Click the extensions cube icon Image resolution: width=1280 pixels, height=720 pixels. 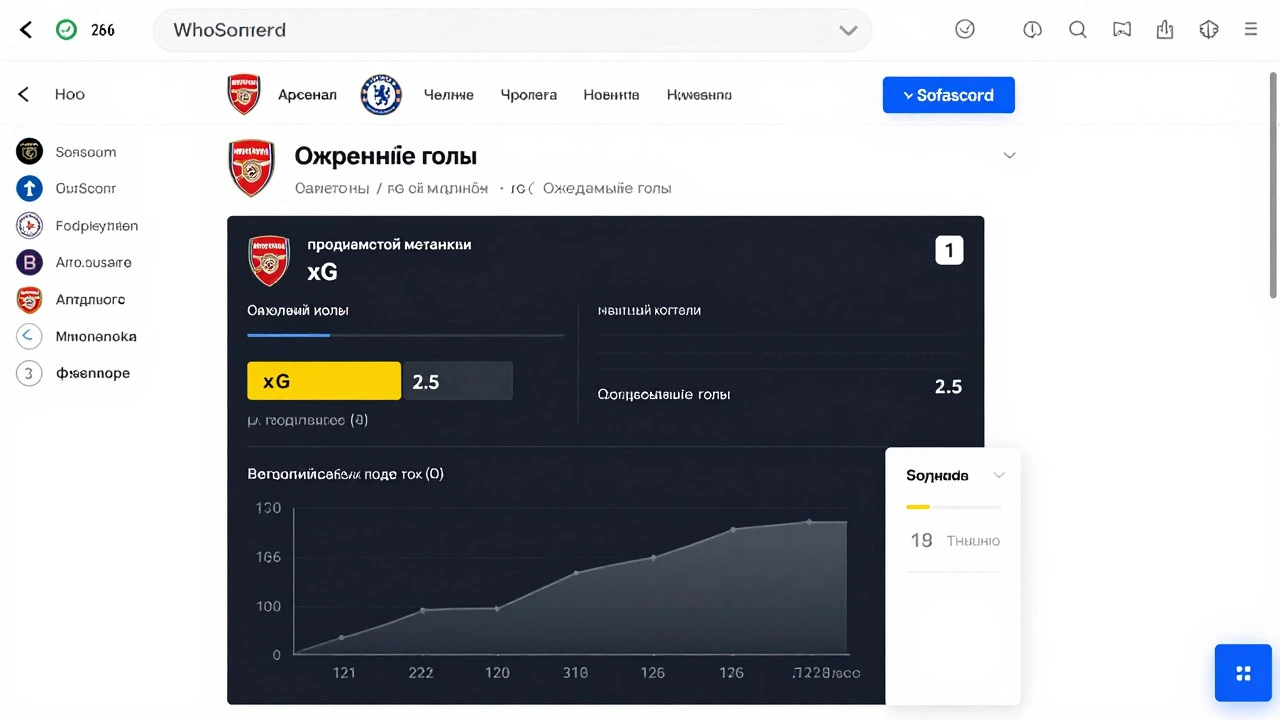click(x=1209, y=30)
